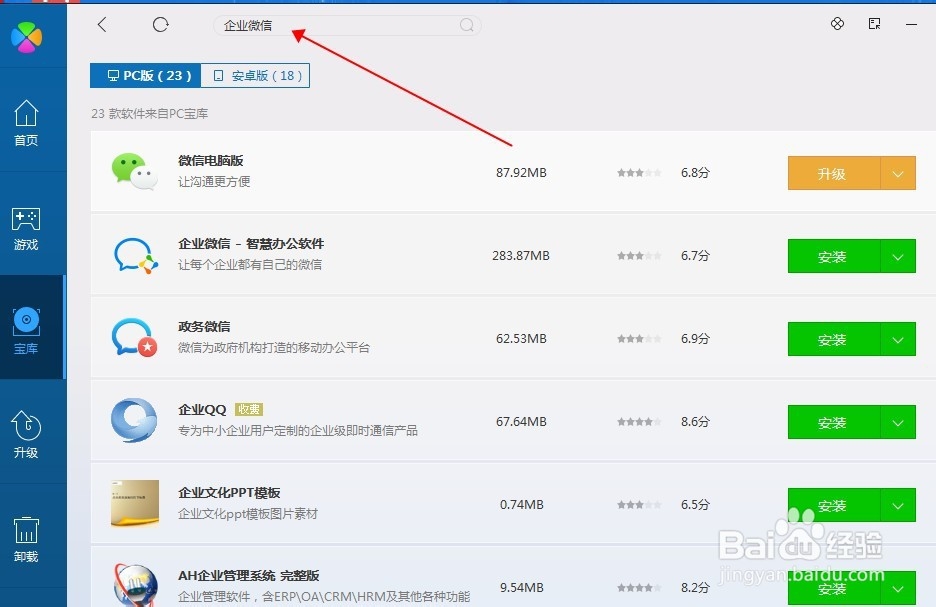Click the 0.74MB size text
This screenshot has height=607, width=936.
(522, 504)
